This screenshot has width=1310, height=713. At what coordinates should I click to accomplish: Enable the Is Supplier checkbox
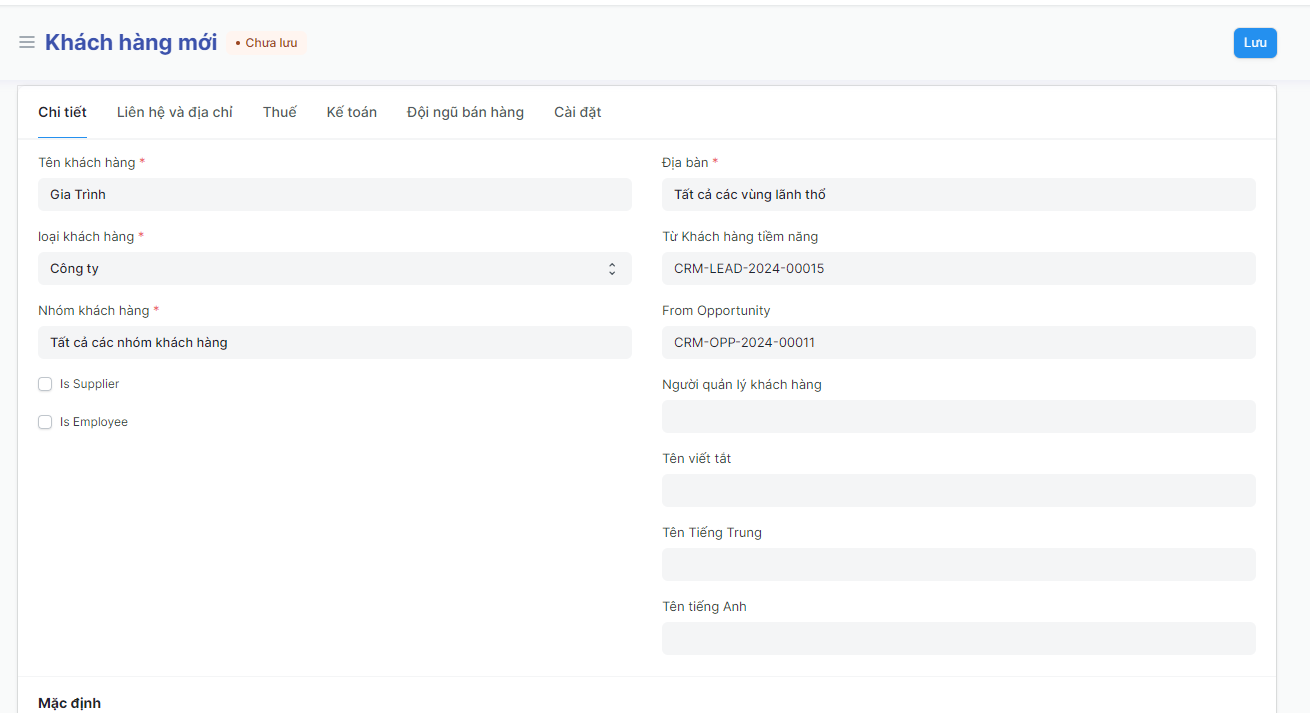pos(45,385)
